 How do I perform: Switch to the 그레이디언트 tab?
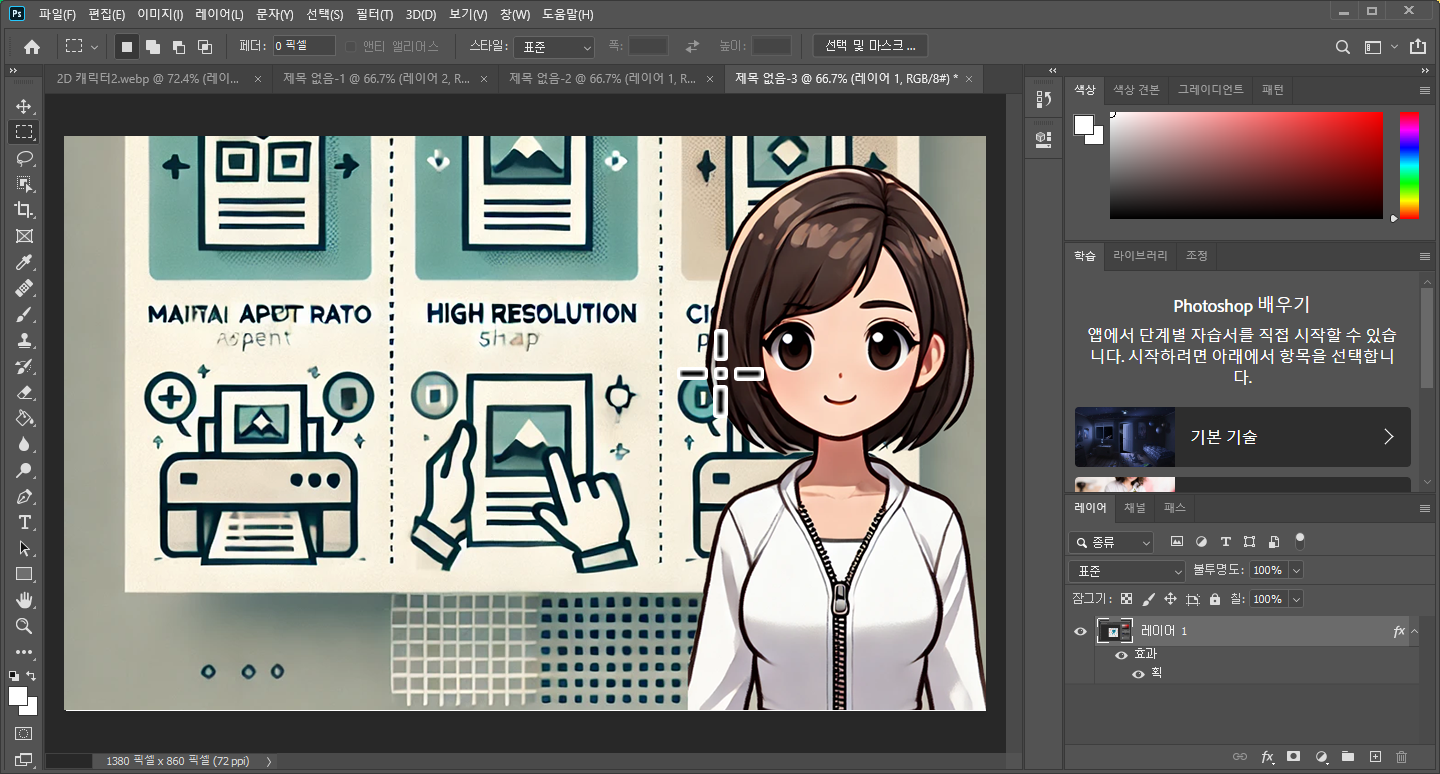(x=1210, y=90)
